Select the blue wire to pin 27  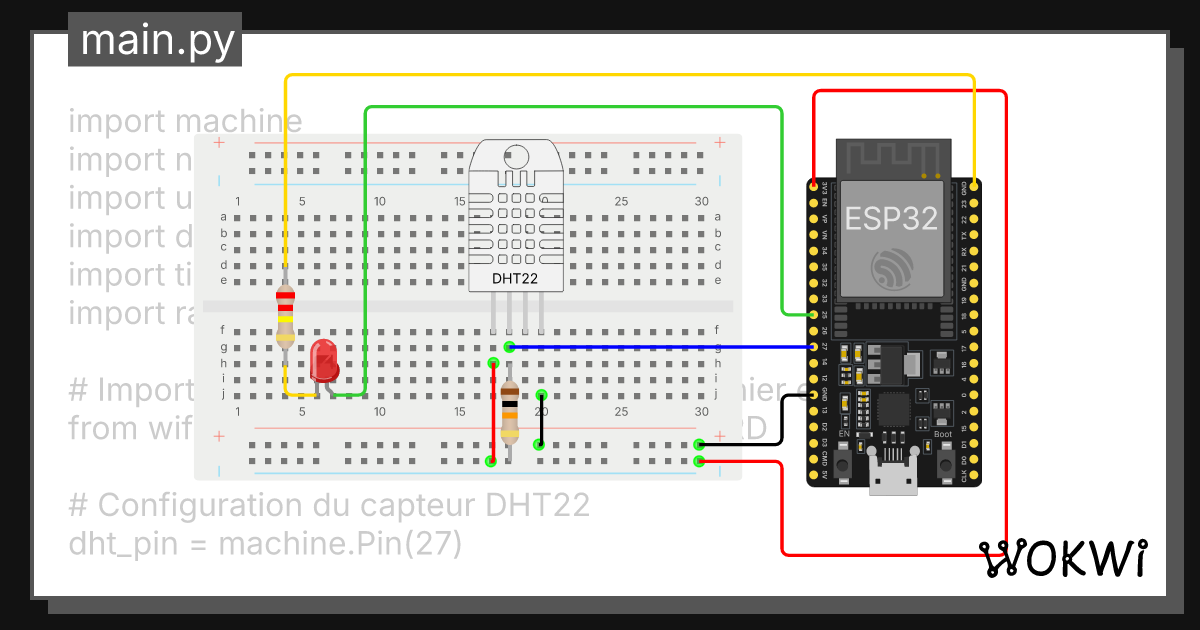coord(660,347)
